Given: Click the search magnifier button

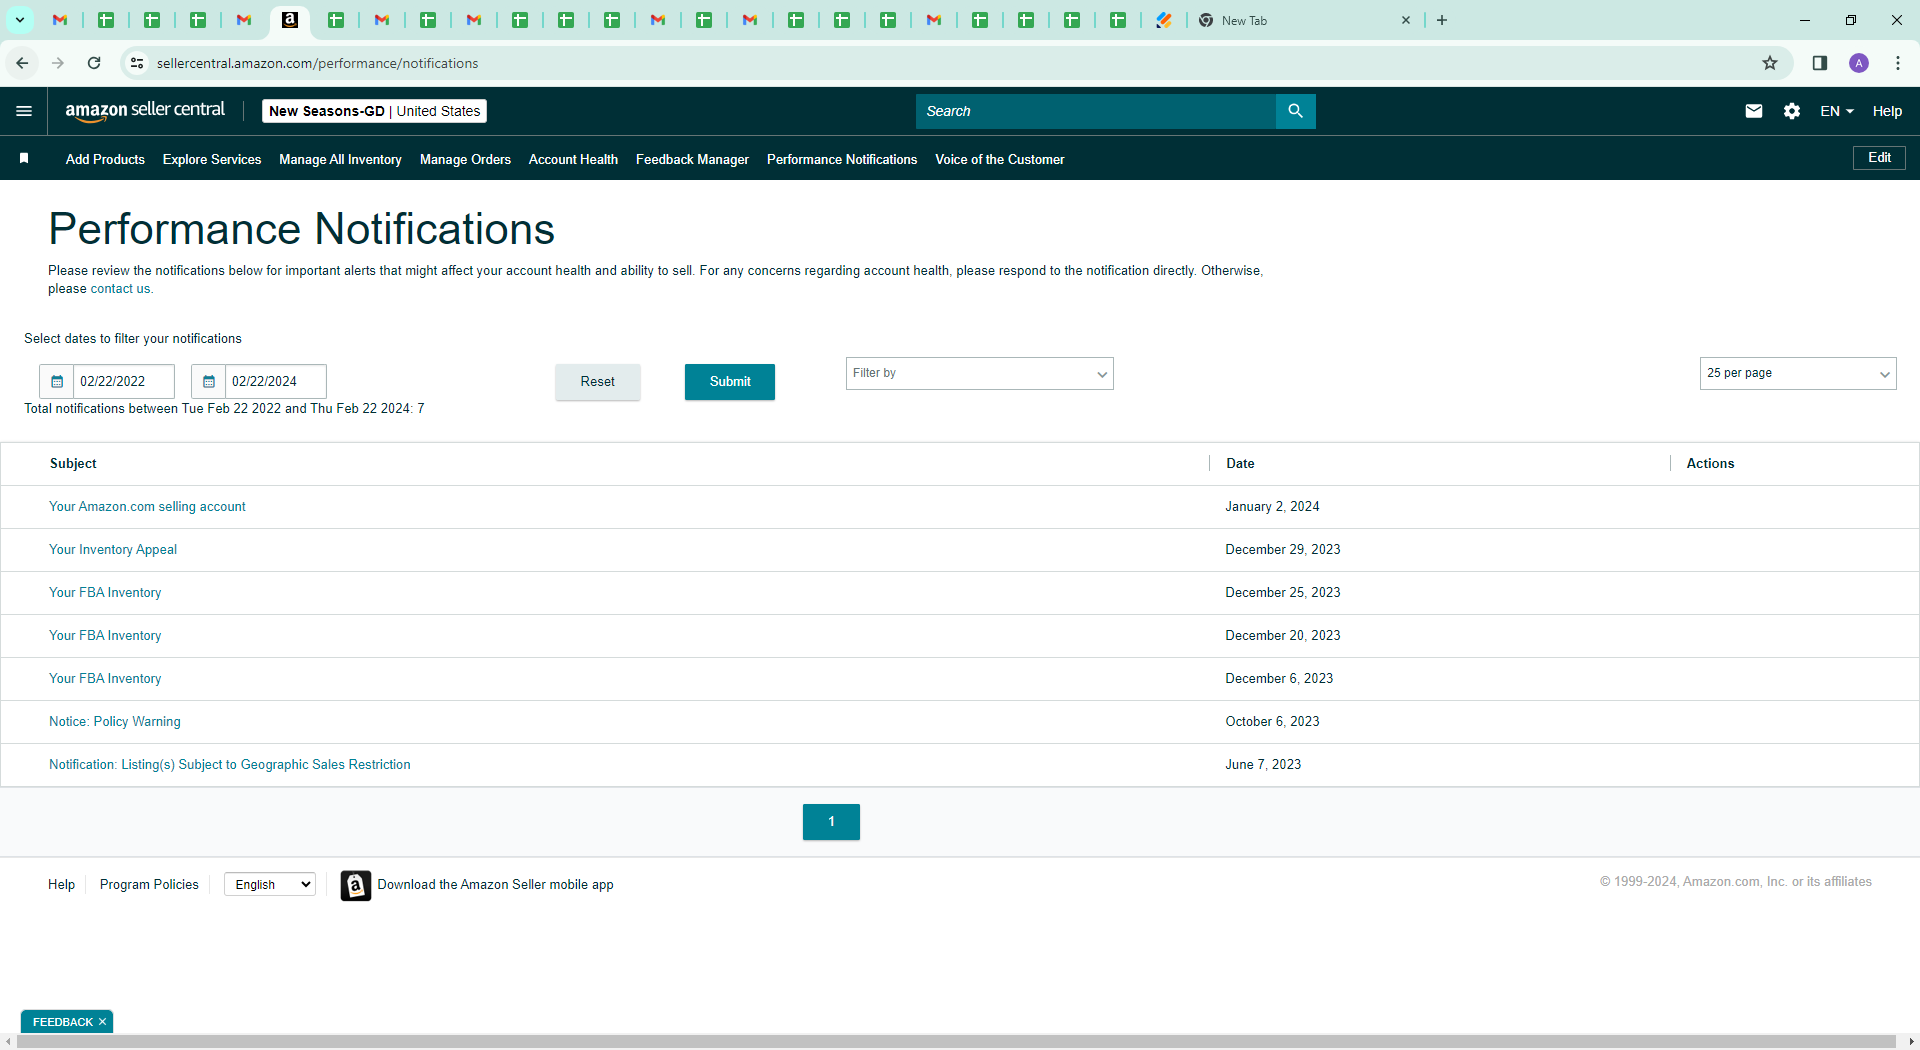Looking at the screenshot, I should click(1295, 111).
